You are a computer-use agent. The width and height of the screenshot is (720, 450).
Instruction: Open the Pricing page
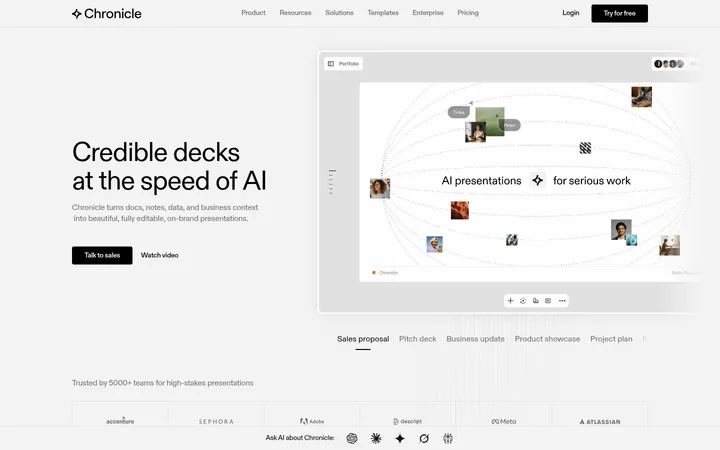click(x=468, y=13)
